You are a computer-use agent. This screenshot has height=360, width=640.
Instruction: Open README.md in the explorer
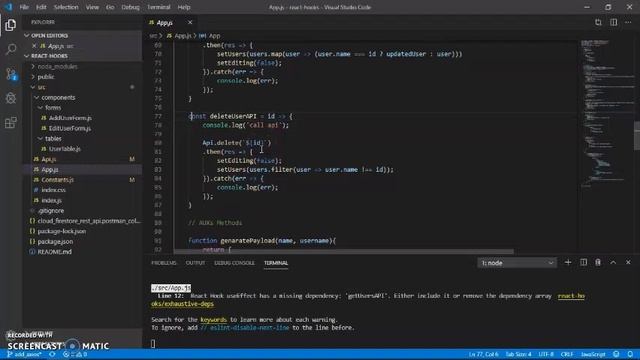[54, 252]
